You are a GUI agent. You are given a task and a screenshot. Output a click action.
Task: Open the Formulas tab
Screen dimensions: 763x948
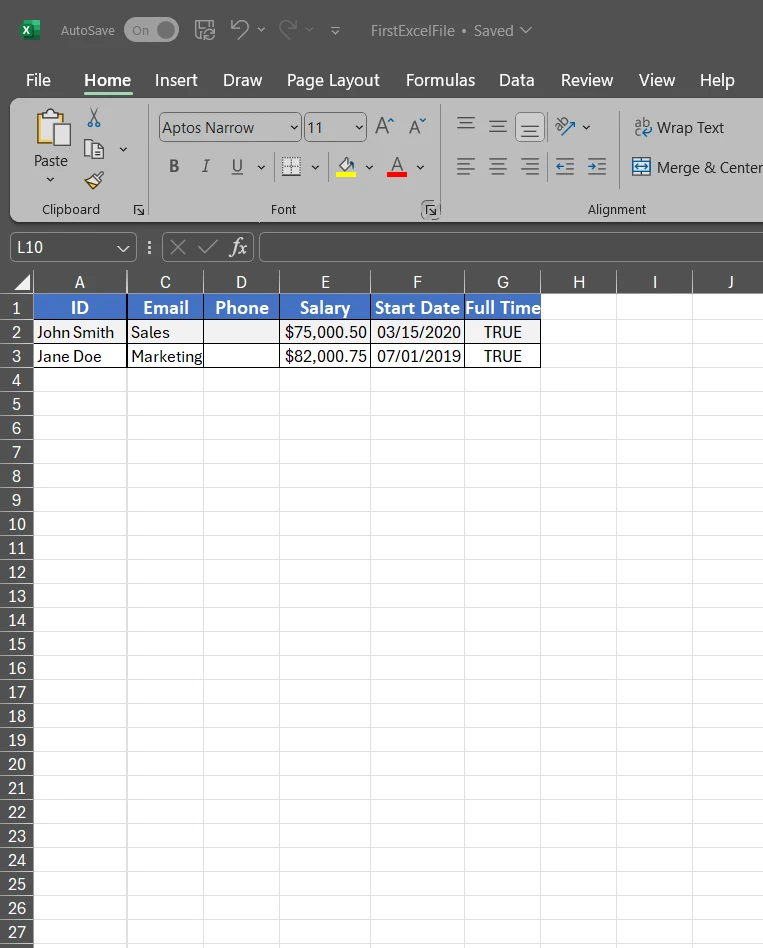tap(440, 80)
